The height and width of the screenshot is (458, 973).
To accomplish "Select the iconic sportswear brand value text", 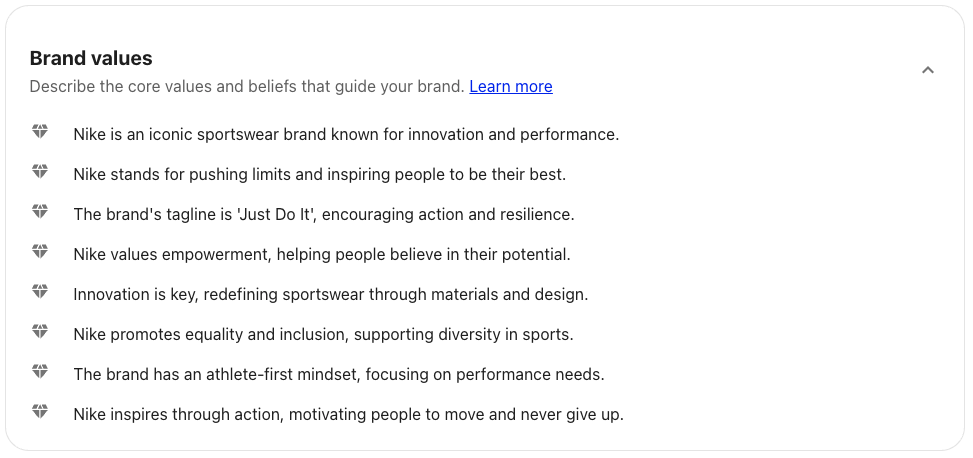I will tap(346, 135).
